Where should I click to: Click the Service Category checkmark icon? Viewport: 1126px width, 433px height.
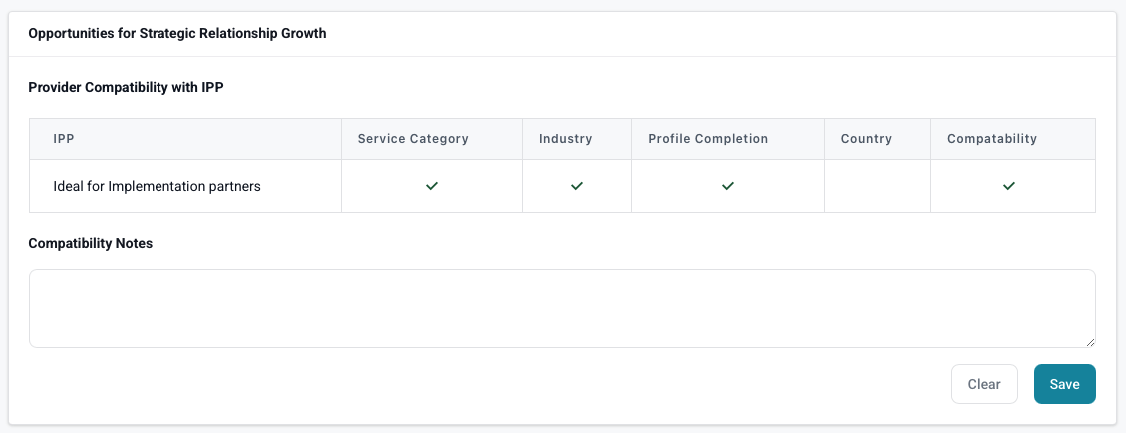432,186
